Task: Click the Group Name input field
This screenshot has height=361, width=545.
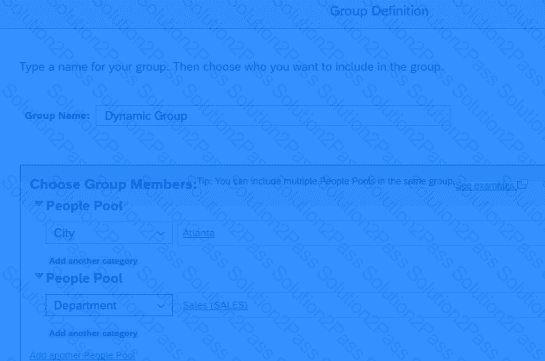Action: [273, 116]
